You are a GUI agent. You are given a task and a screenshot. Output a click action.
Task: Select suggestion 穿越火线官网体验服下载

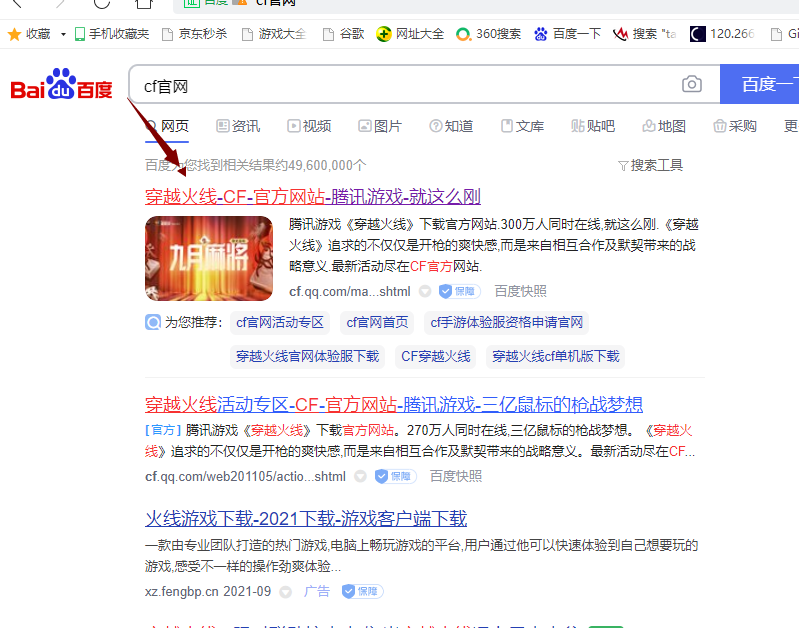coord(307,356)
